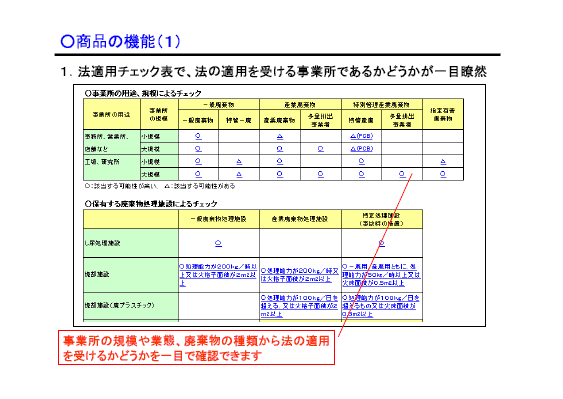Viewport: 563px width, 399px height.
Task: Click the slide title 商品の機能(1)
Action: tap(120, 41)
